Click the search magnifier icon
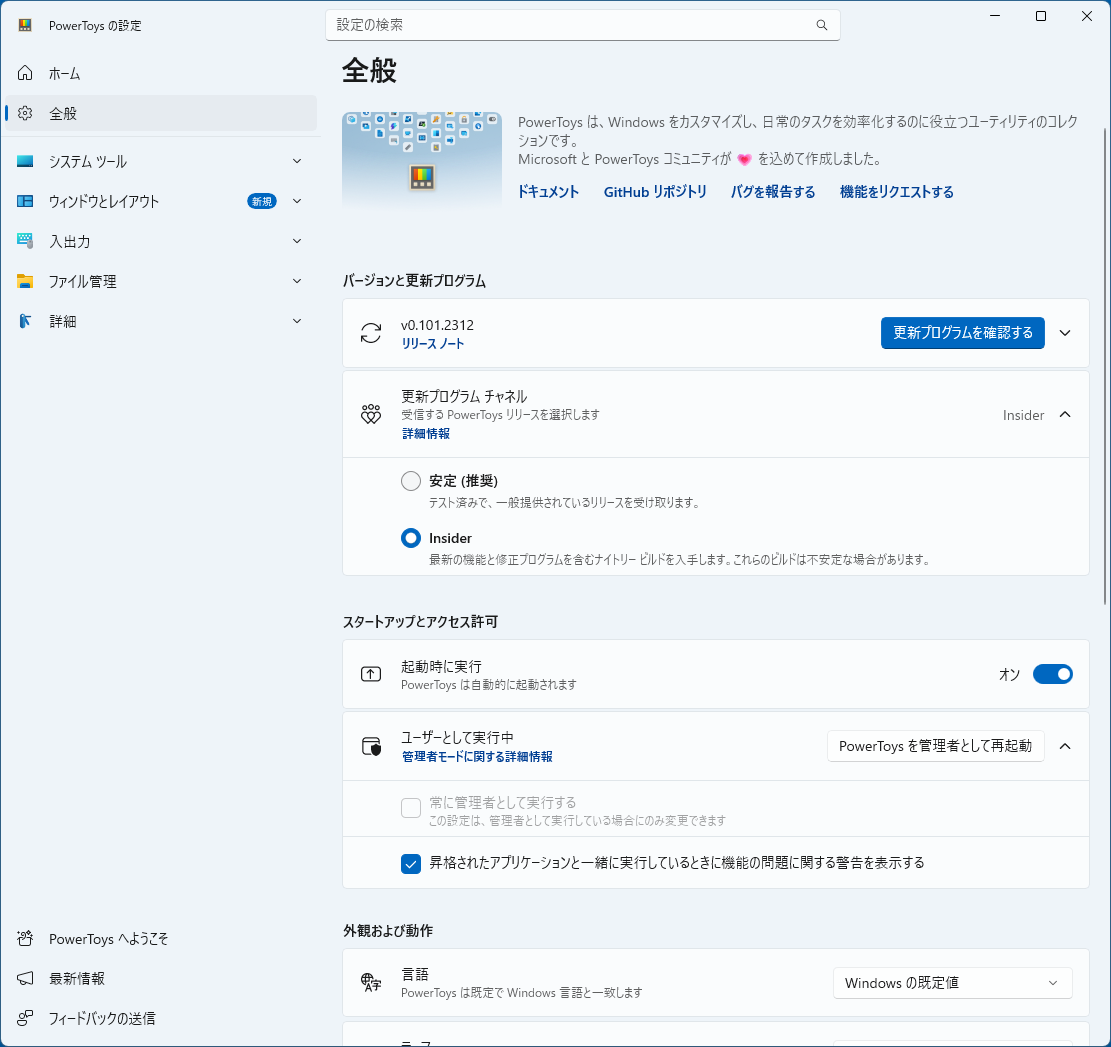 [821, 25]
